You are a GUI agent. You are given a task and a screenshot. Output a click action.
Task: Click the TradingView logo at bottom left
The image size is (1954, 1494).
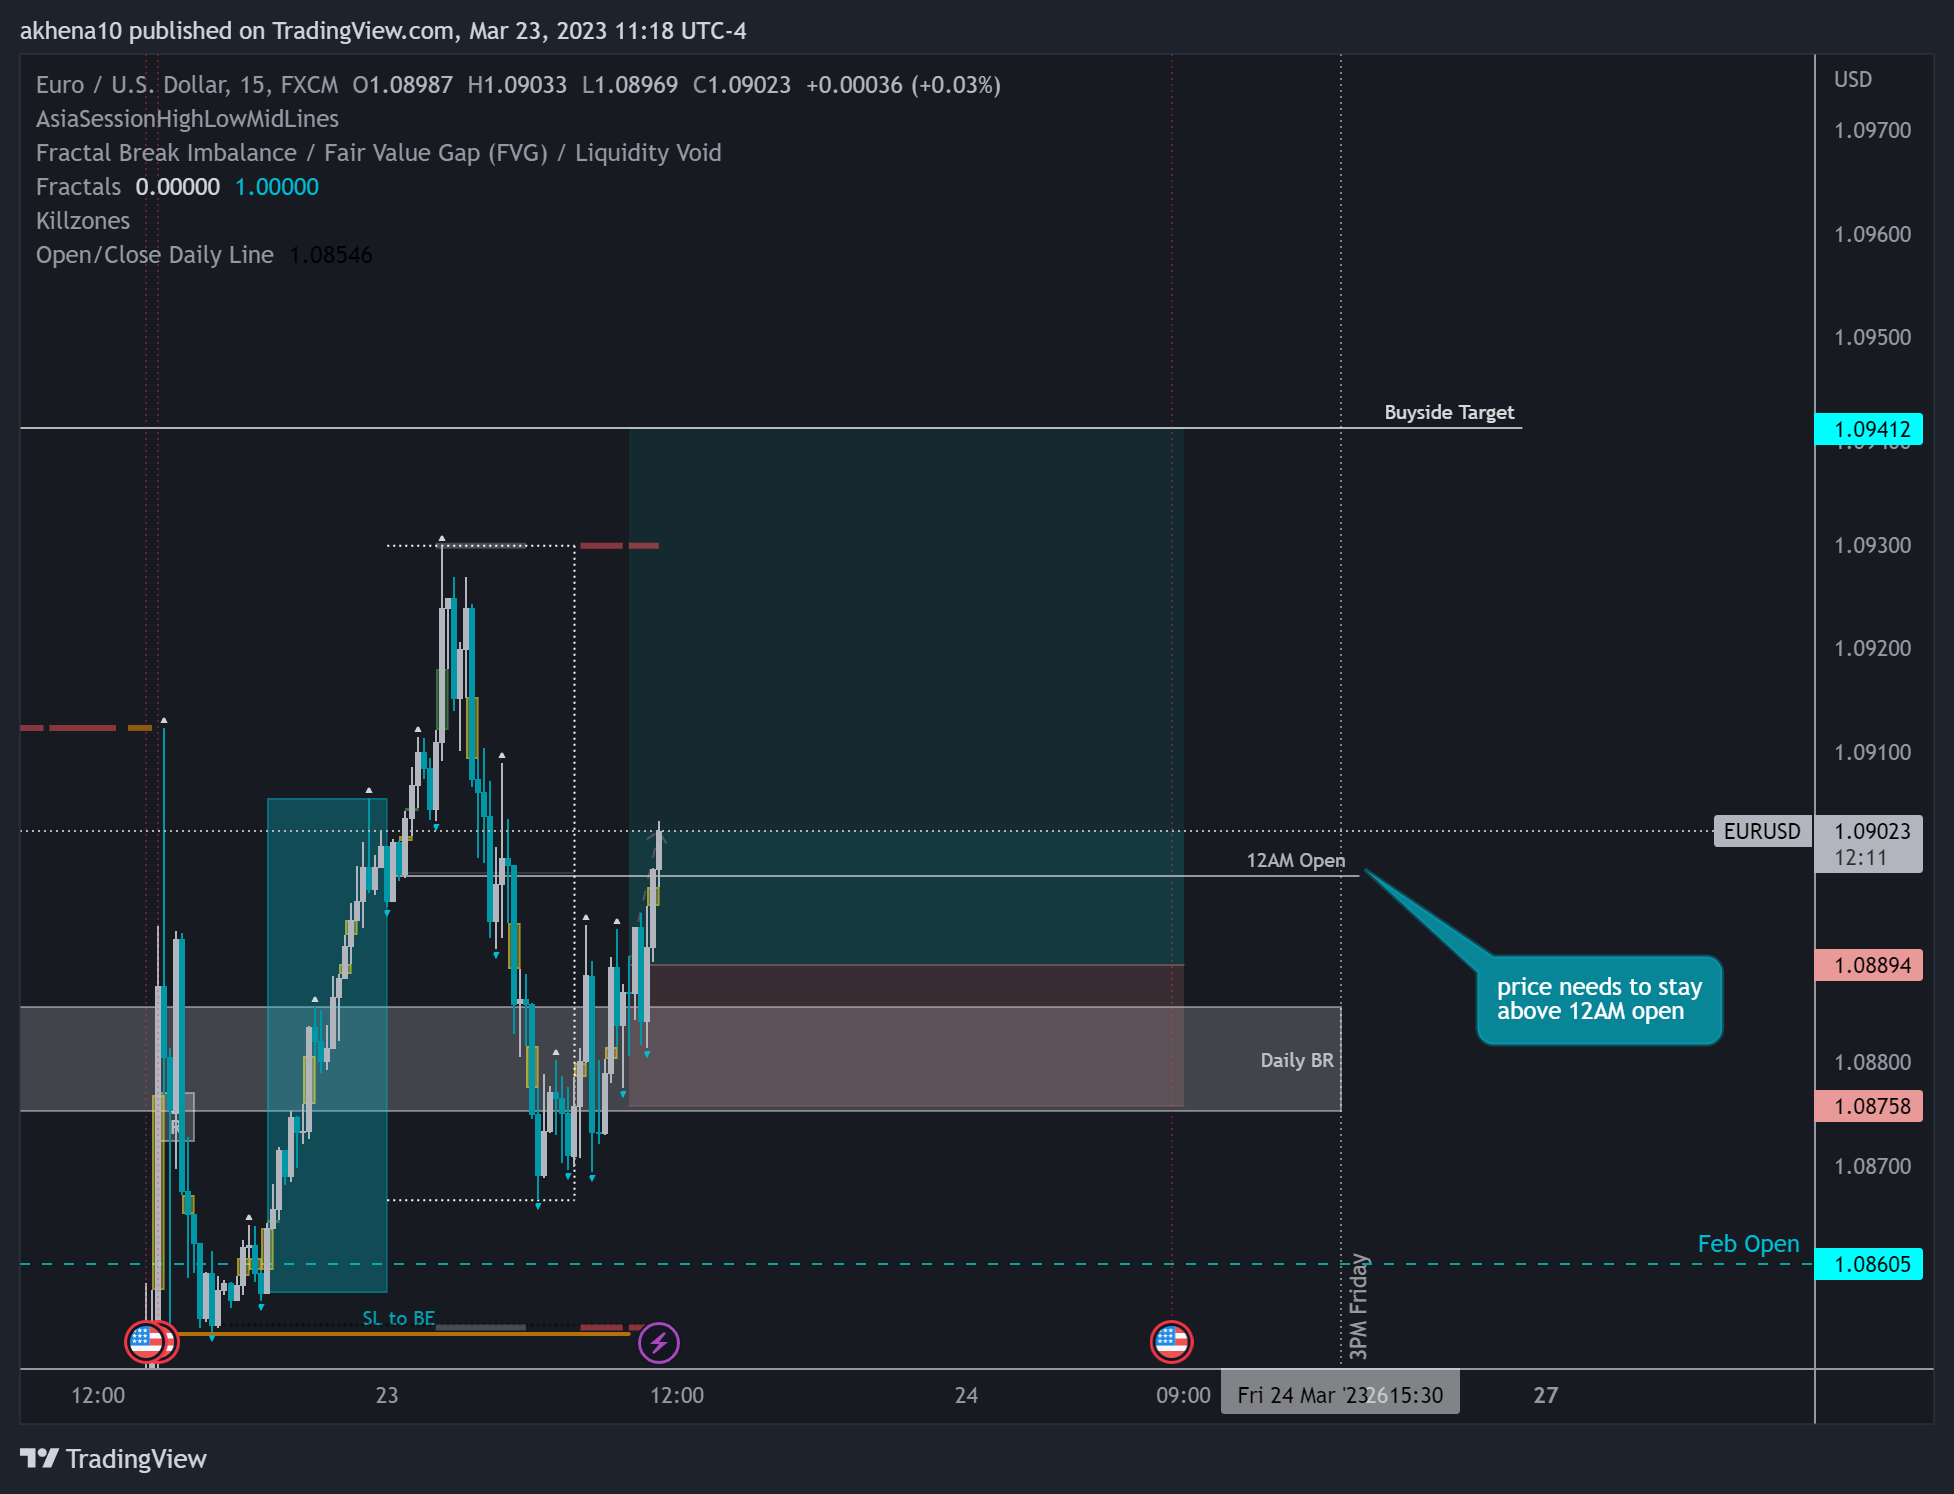[x=113, y=1459]
